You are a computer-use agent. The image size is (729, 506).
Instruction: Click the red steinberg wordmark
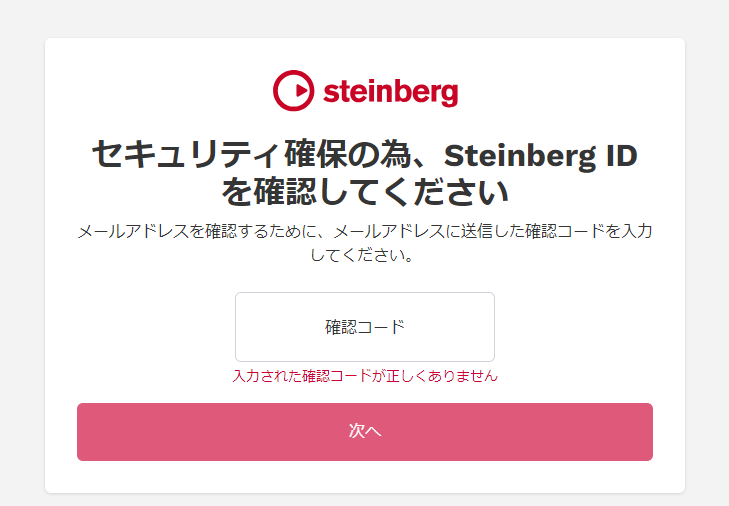tap(391, 92)
